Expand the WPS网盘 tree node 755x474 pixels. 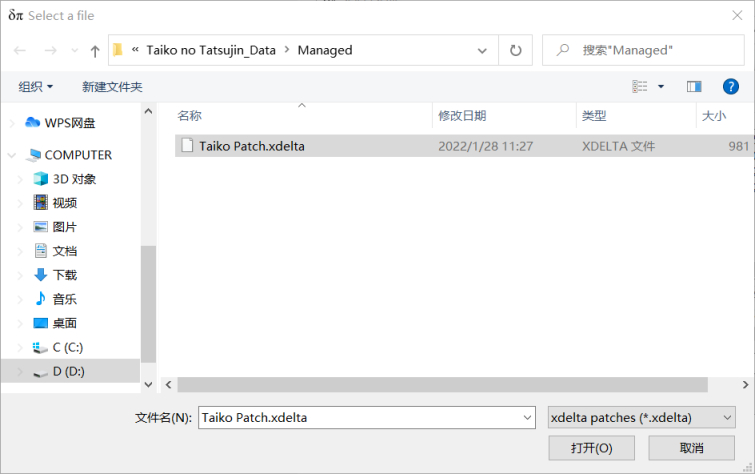pyautogui.click(x=12, y=123)
